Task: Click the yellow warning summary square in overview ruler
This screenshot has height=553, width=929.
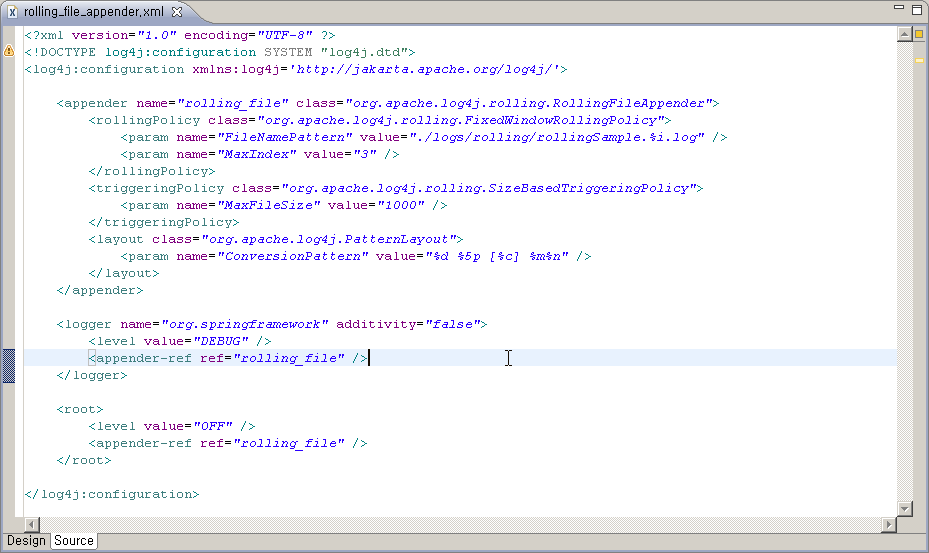Action: (x=918, y=34)
